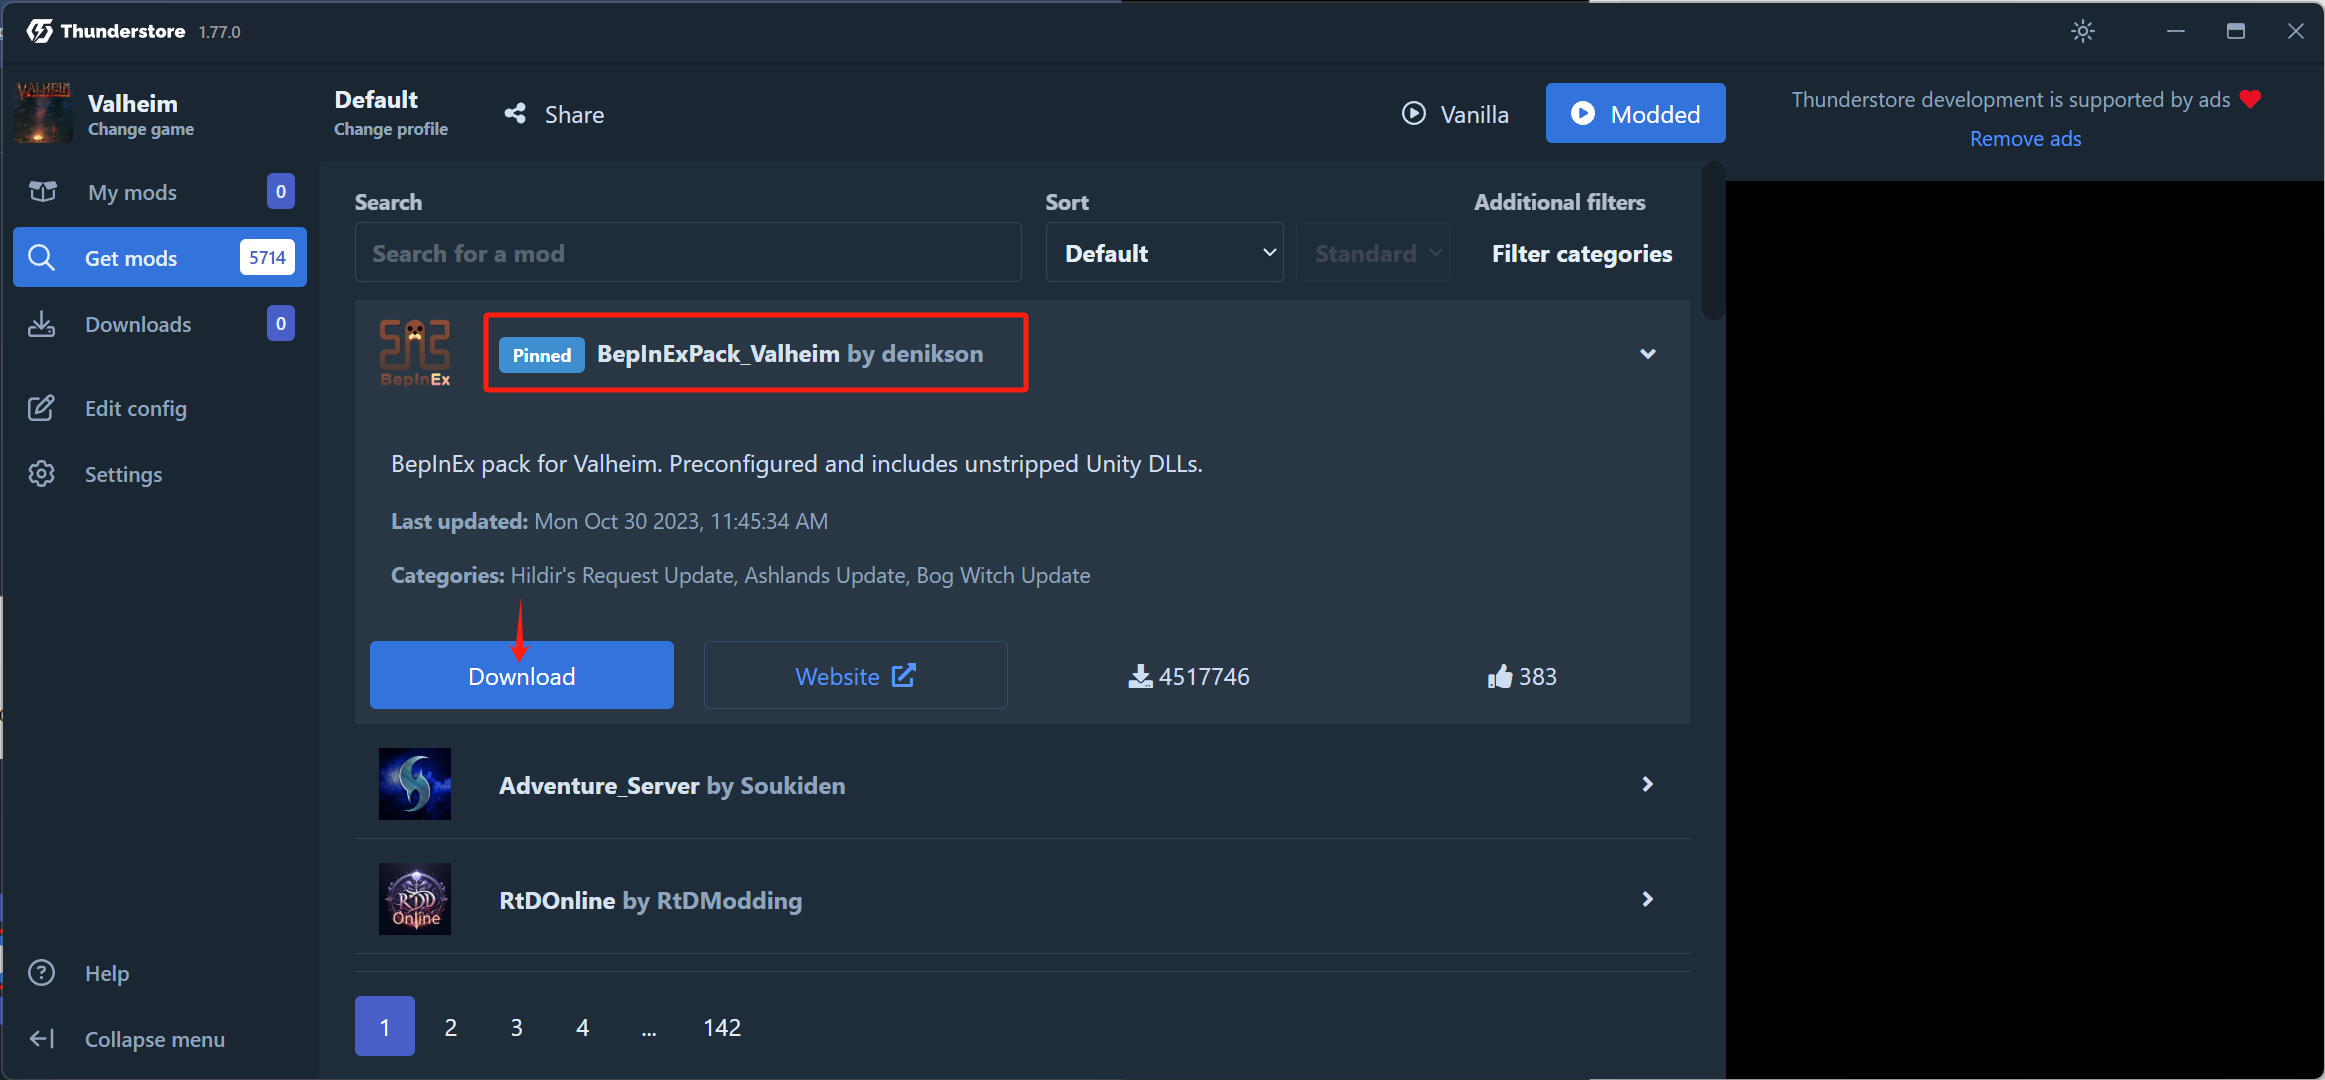
Task: Click the Search for a mod field
Action: [x=687, y=253]
